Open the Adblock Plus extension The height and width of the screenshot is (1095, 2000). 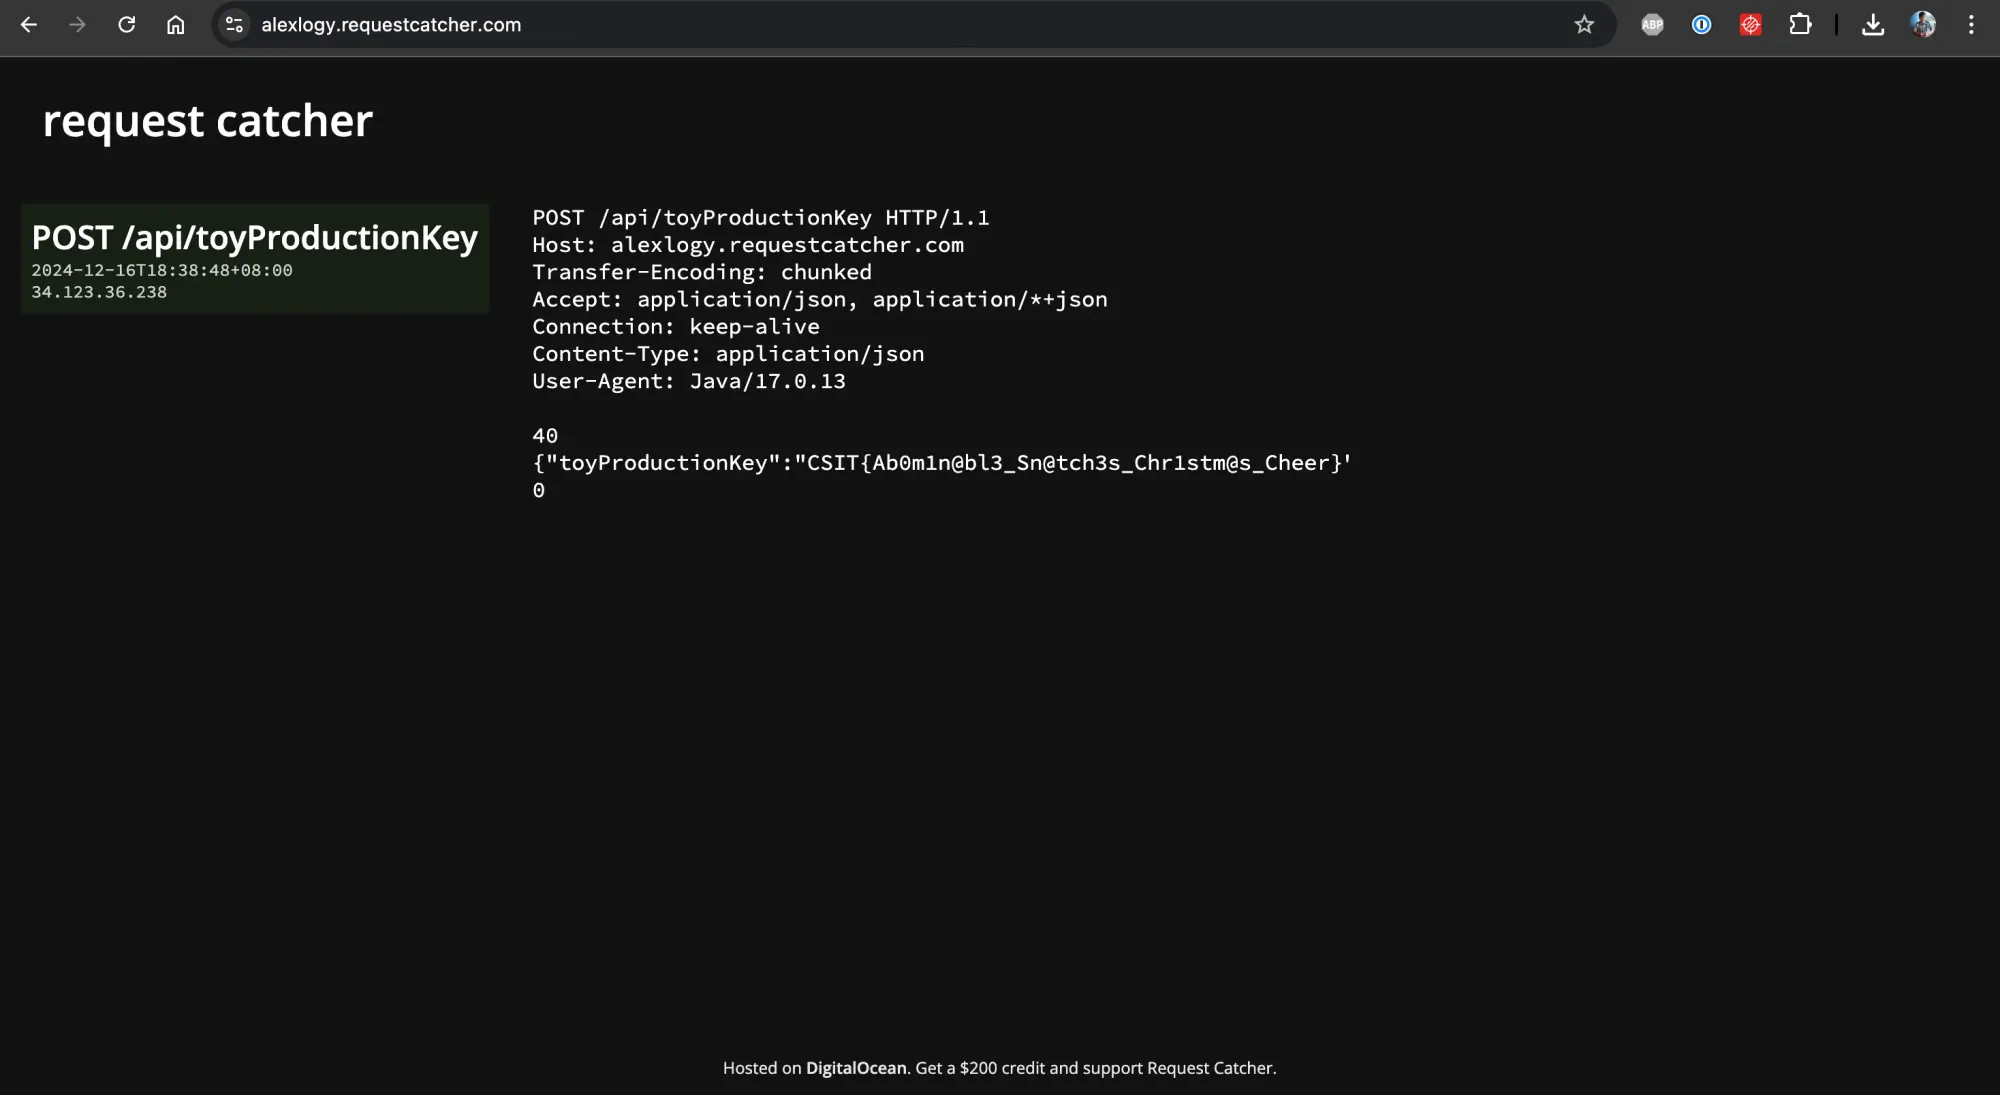click(1653, 25)
